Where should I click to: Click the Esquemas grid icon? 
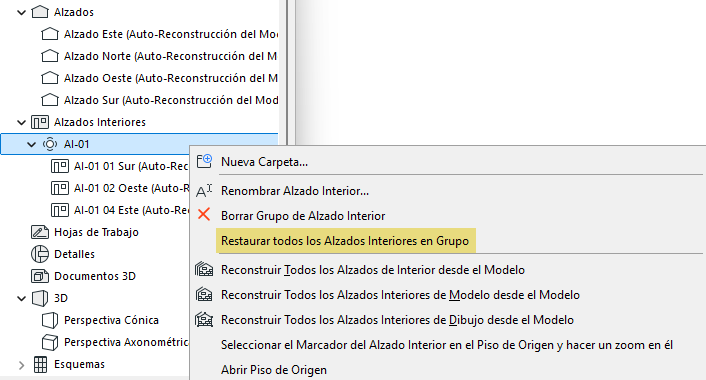tap(40, 364)
